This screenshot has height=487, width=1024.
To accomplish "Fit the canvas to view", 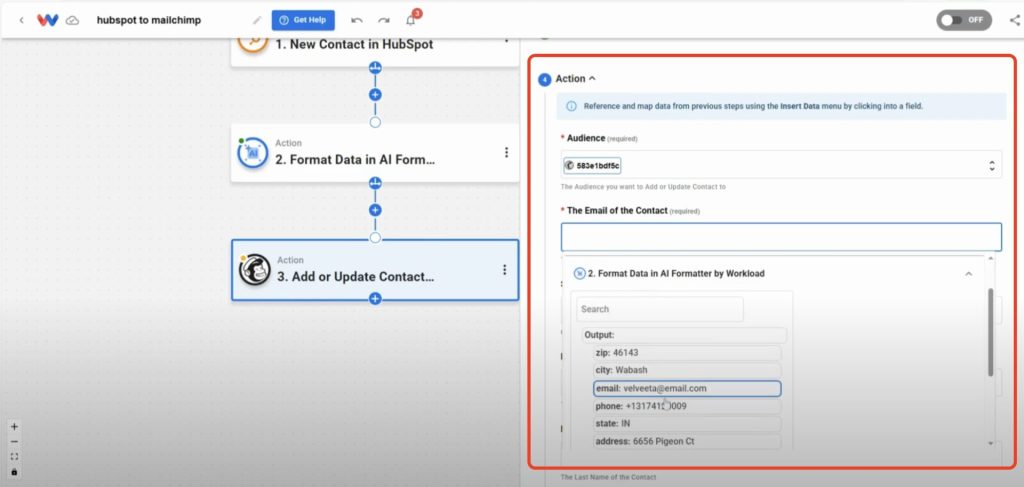I will (14, 457).
